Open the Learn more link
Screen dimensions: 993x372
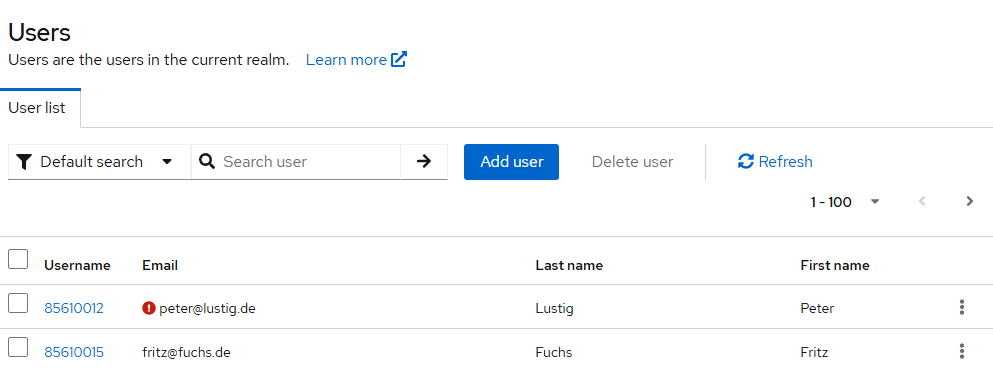pos(346,60)
